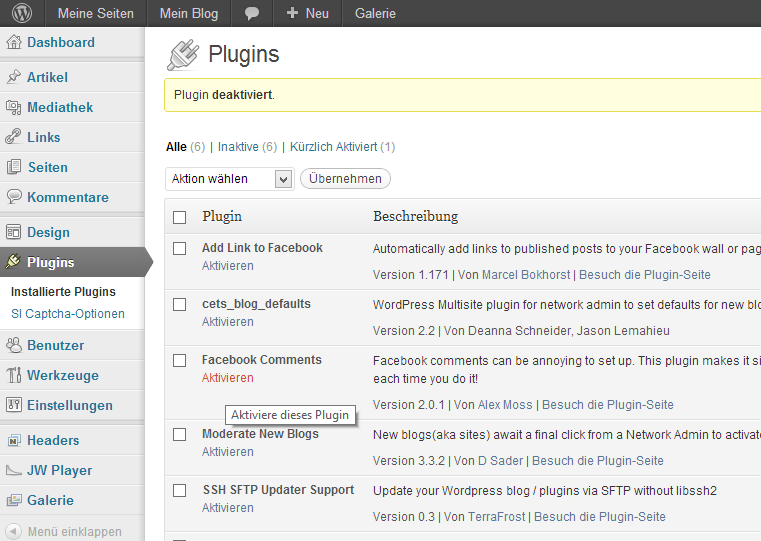Show Alle plugins filter

pyautogui.click(x=176, y=147)
